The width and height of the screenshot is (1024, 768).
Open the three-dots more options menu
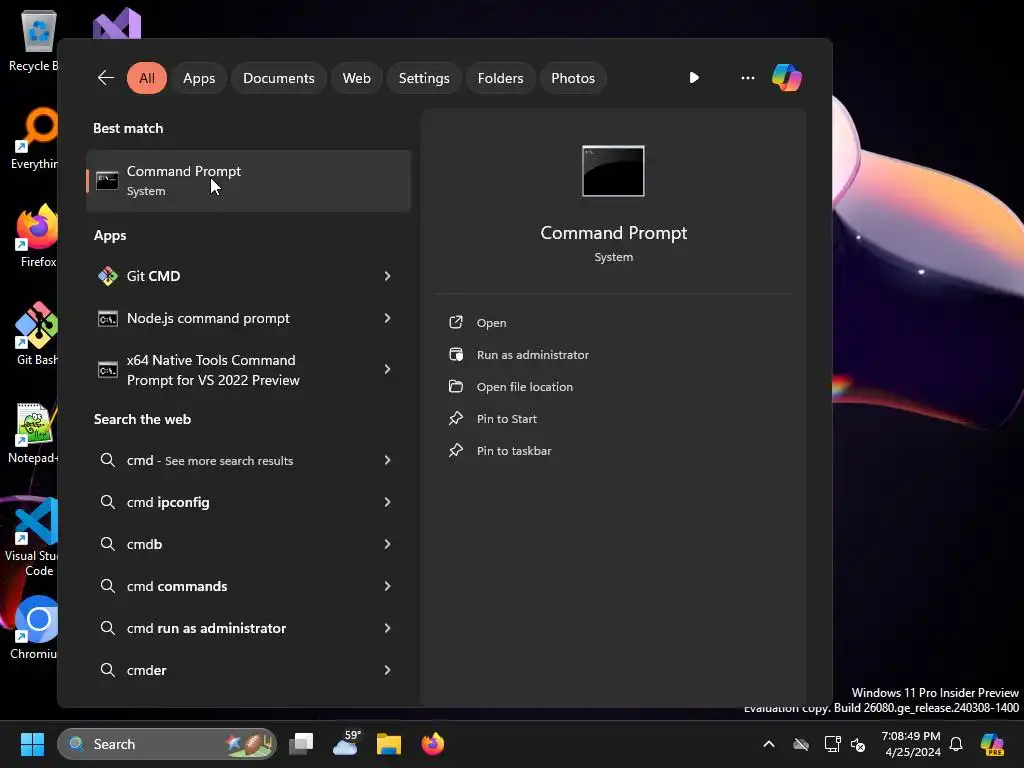tap(748, 78)
